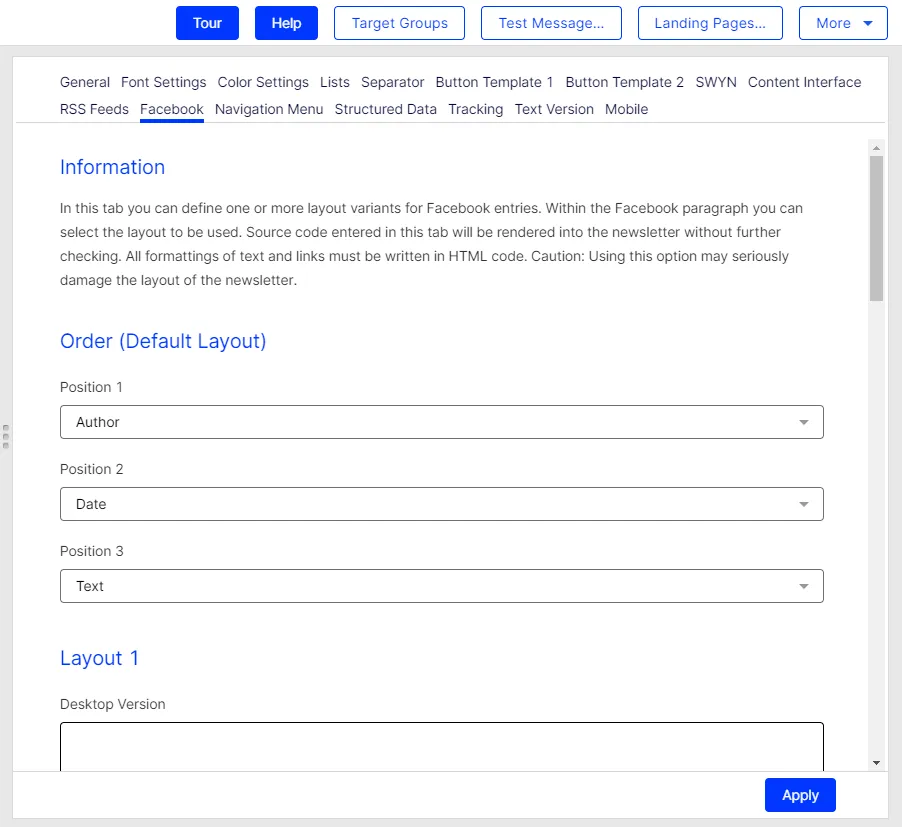Go to Structured Data tab
Viewport: 902px width, 827px height.
385,109
